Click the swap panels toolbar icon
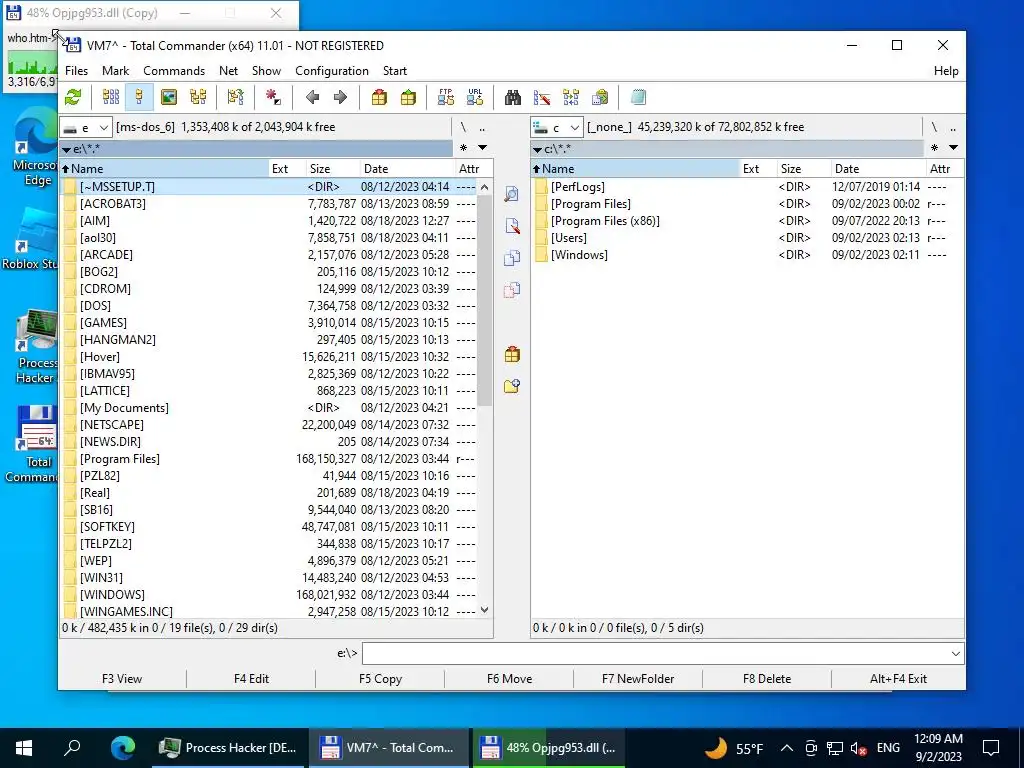Screen dimensions: 1024x768 pyautogui.click(x=236, y=97)
